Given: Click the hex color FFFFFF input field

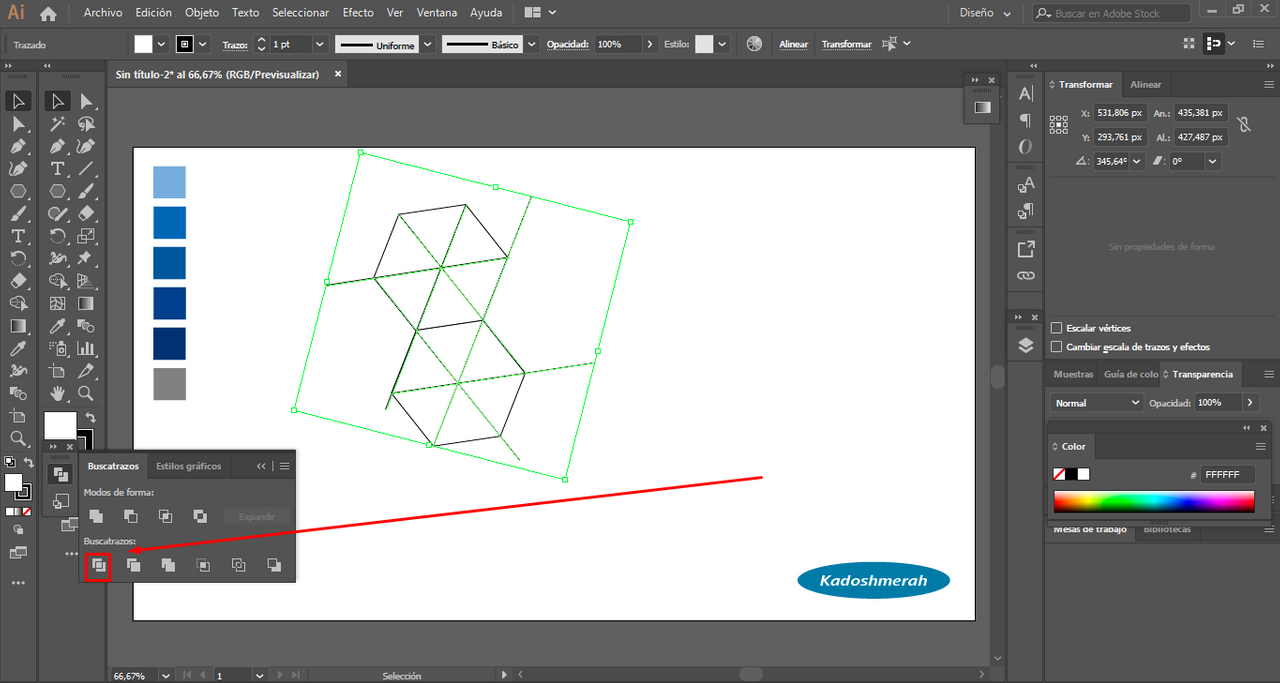Looking at the screenshot, I should coord(1227,475).
